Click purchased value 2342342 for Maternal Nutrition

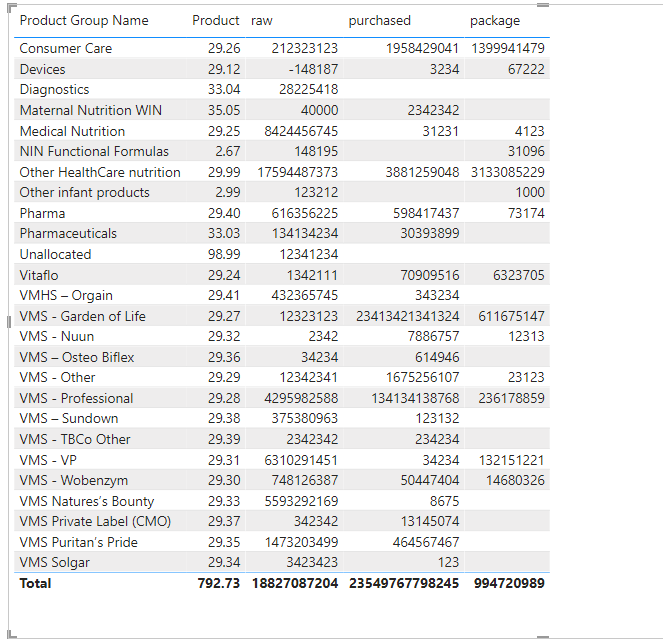(433, 110)
